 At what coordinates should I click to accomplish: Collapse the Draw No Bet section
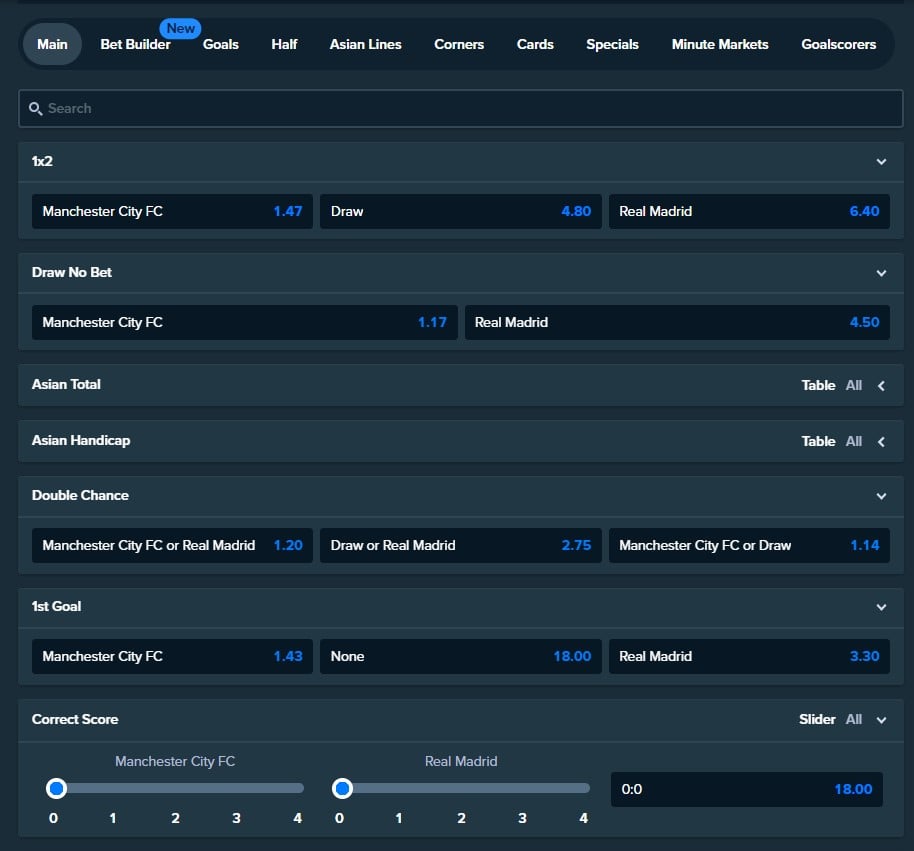pyautogui.click(x=881, y=273)
